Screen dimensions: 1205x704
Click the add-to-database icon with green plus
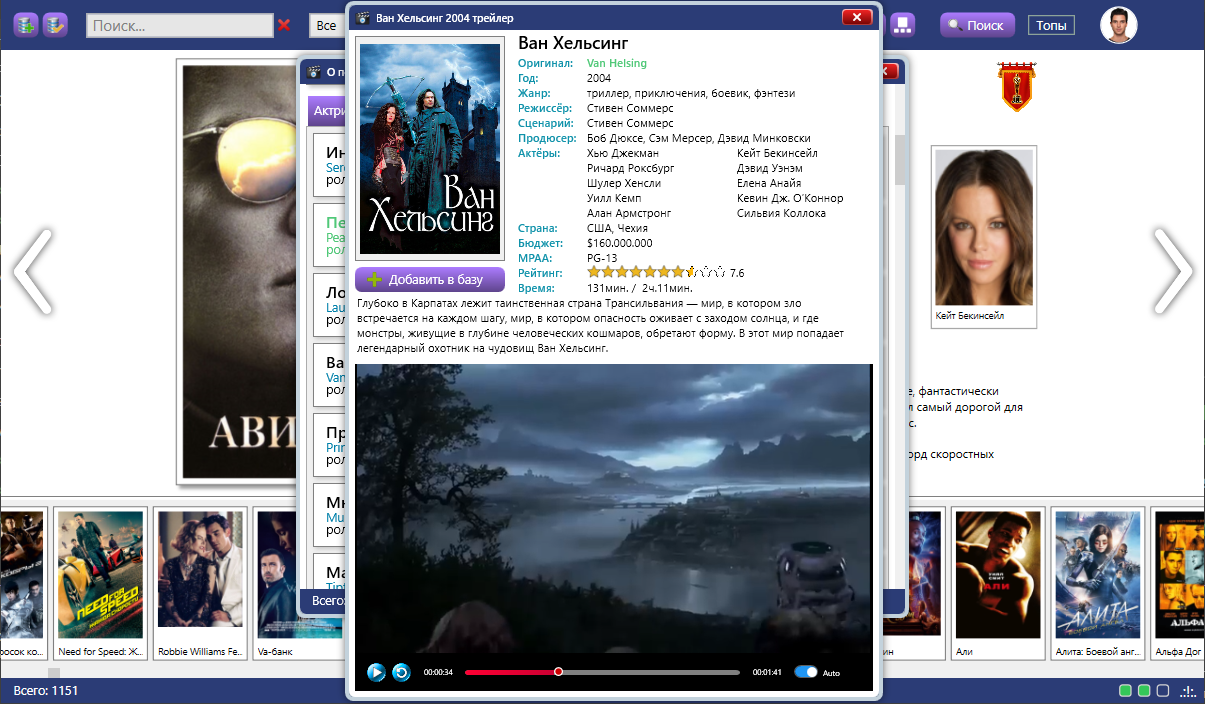[x=26, y=25]
